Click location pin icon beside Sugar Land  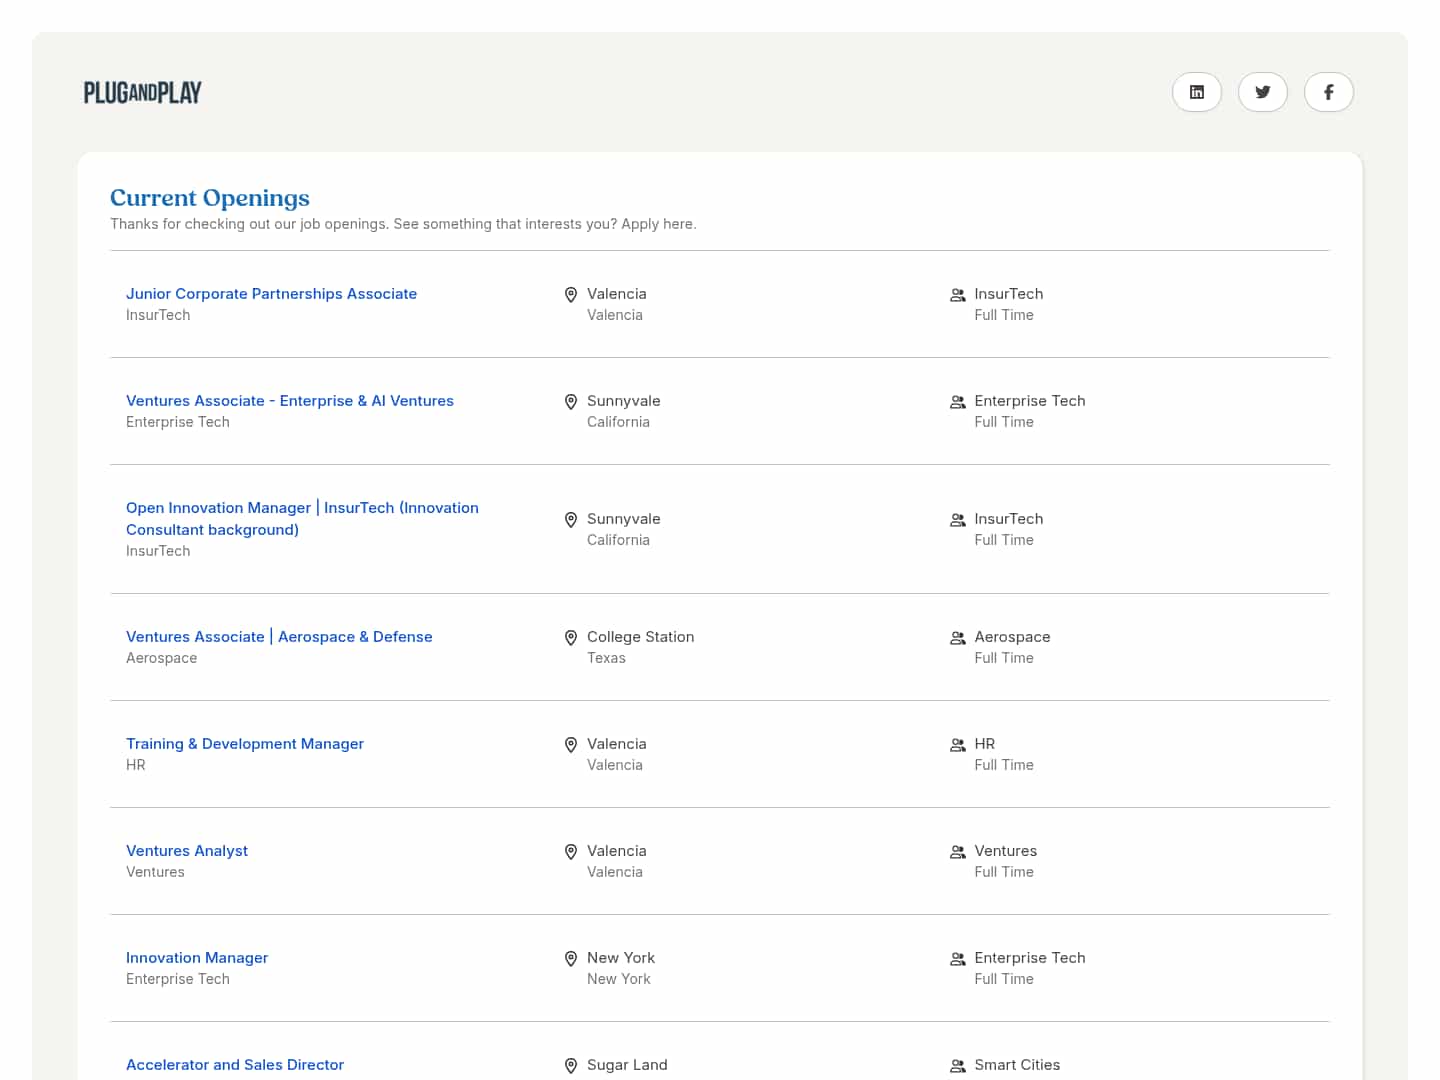coord(571,1066)
